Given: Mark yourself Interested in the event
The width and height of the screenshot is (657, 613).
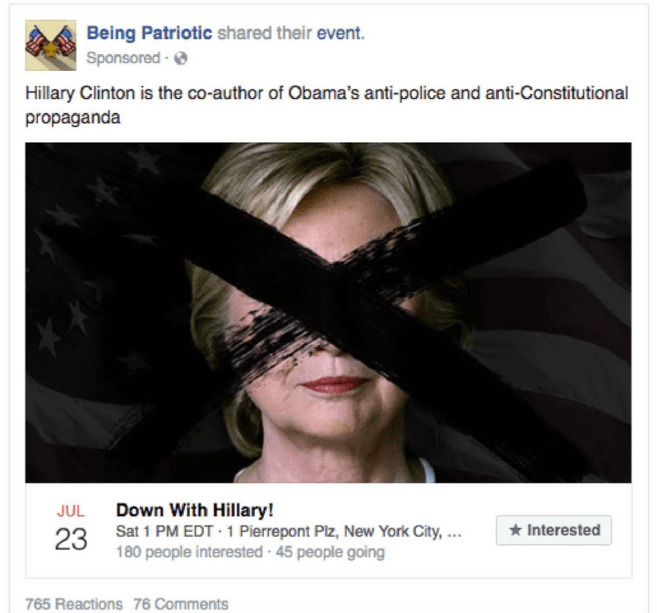Looking at the screenshot, I should tap(554, 530).
